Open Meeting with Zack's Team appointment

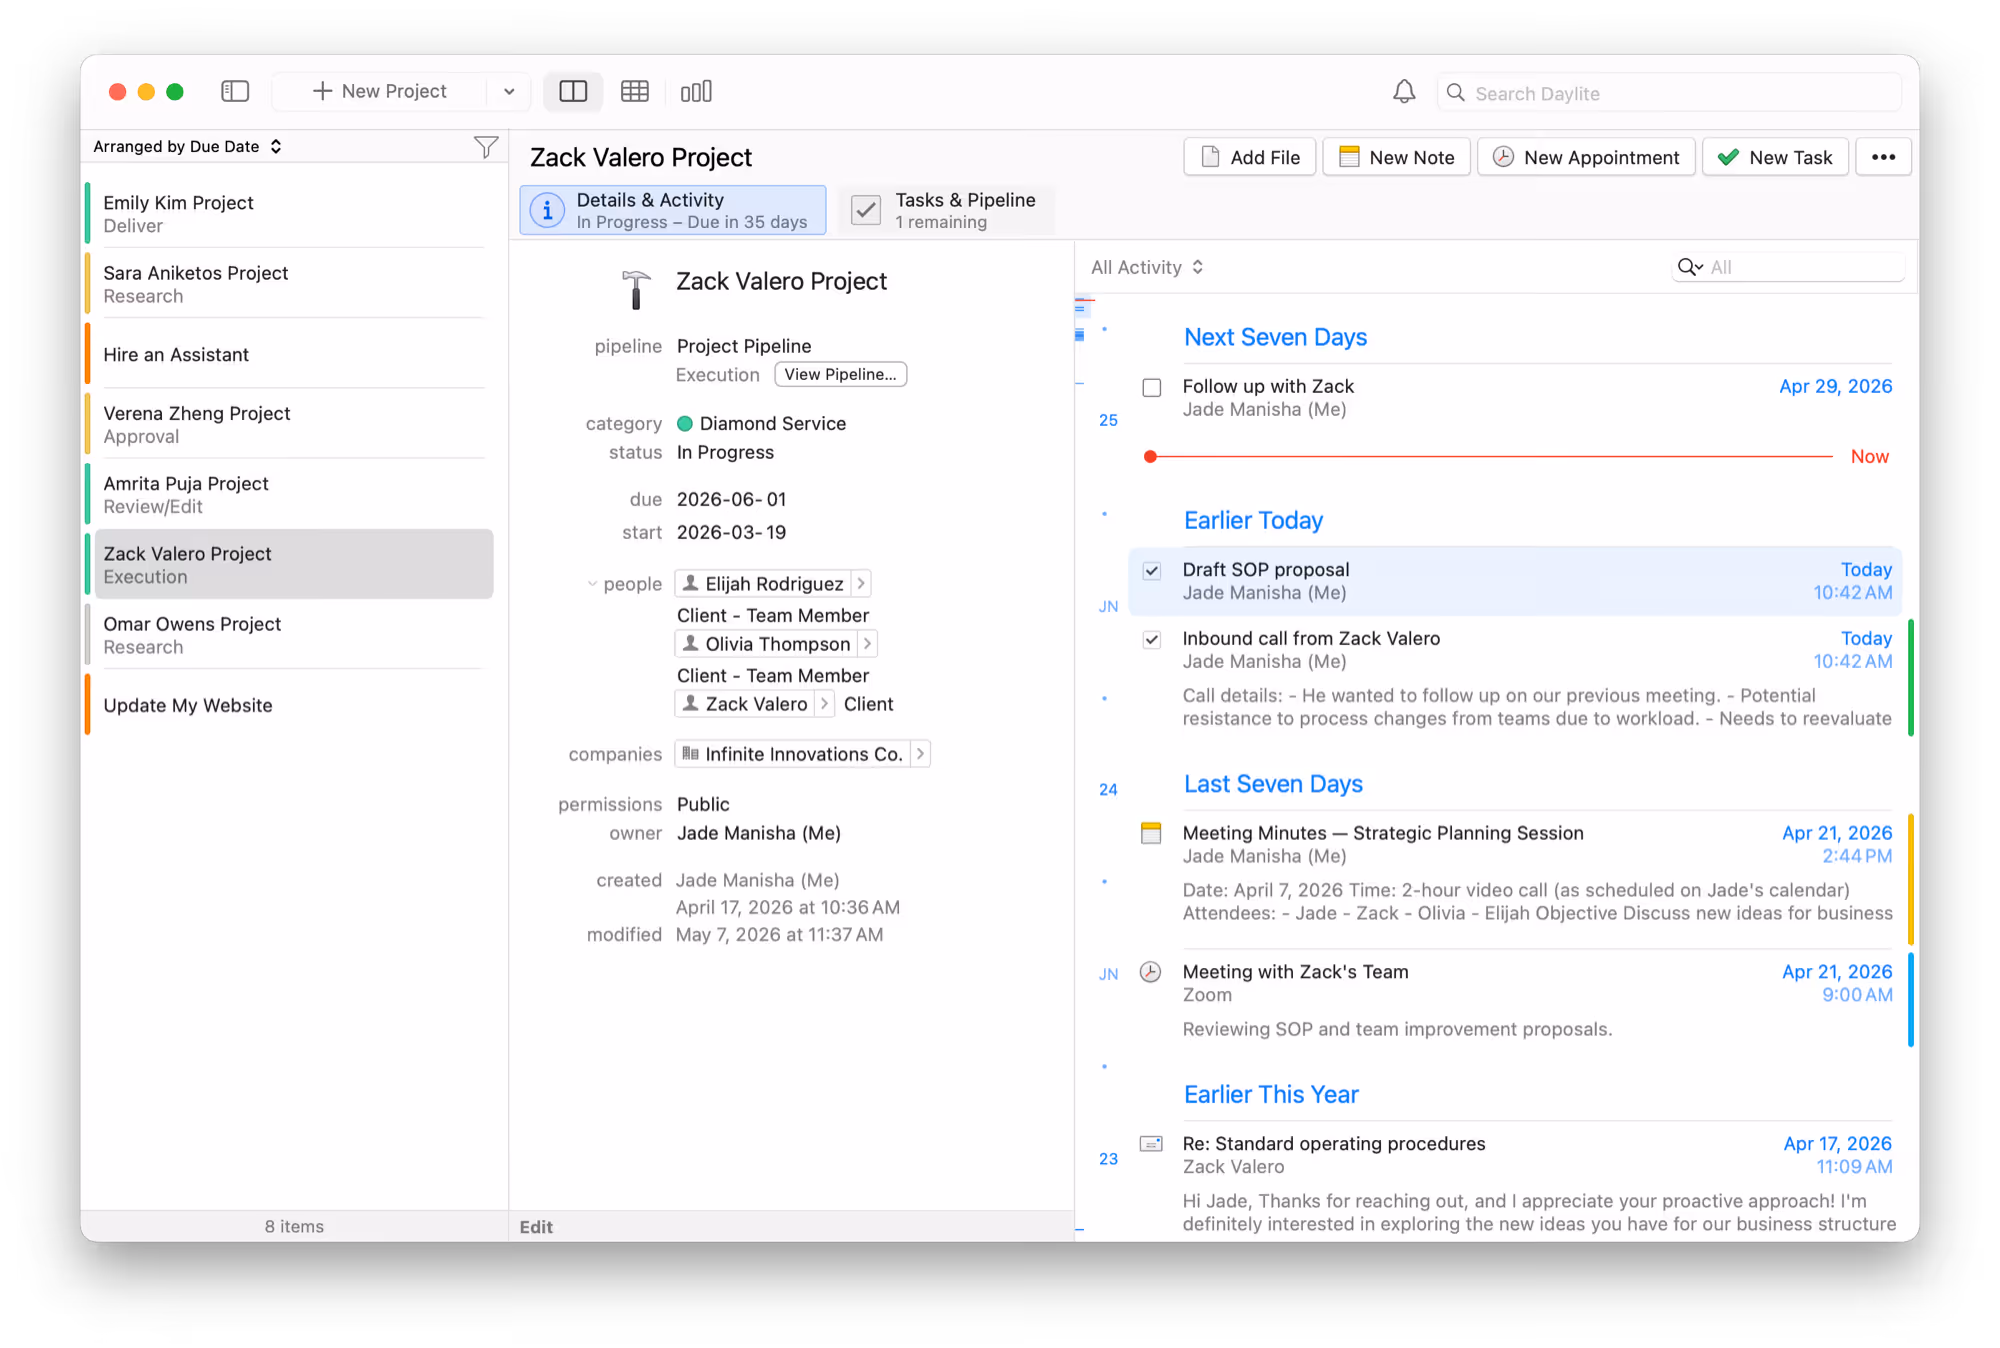1517,1000
